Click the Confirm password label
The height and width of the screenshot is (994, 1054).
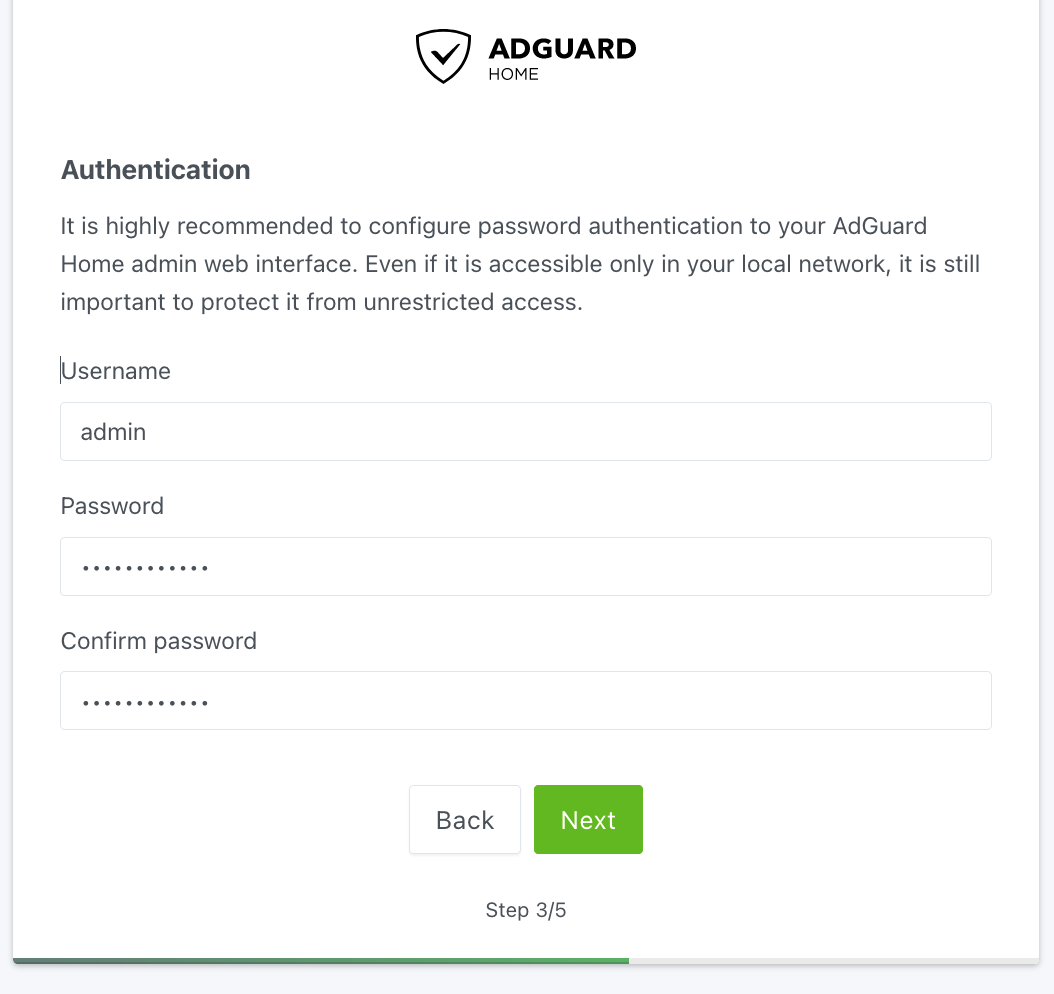[159, 641]
